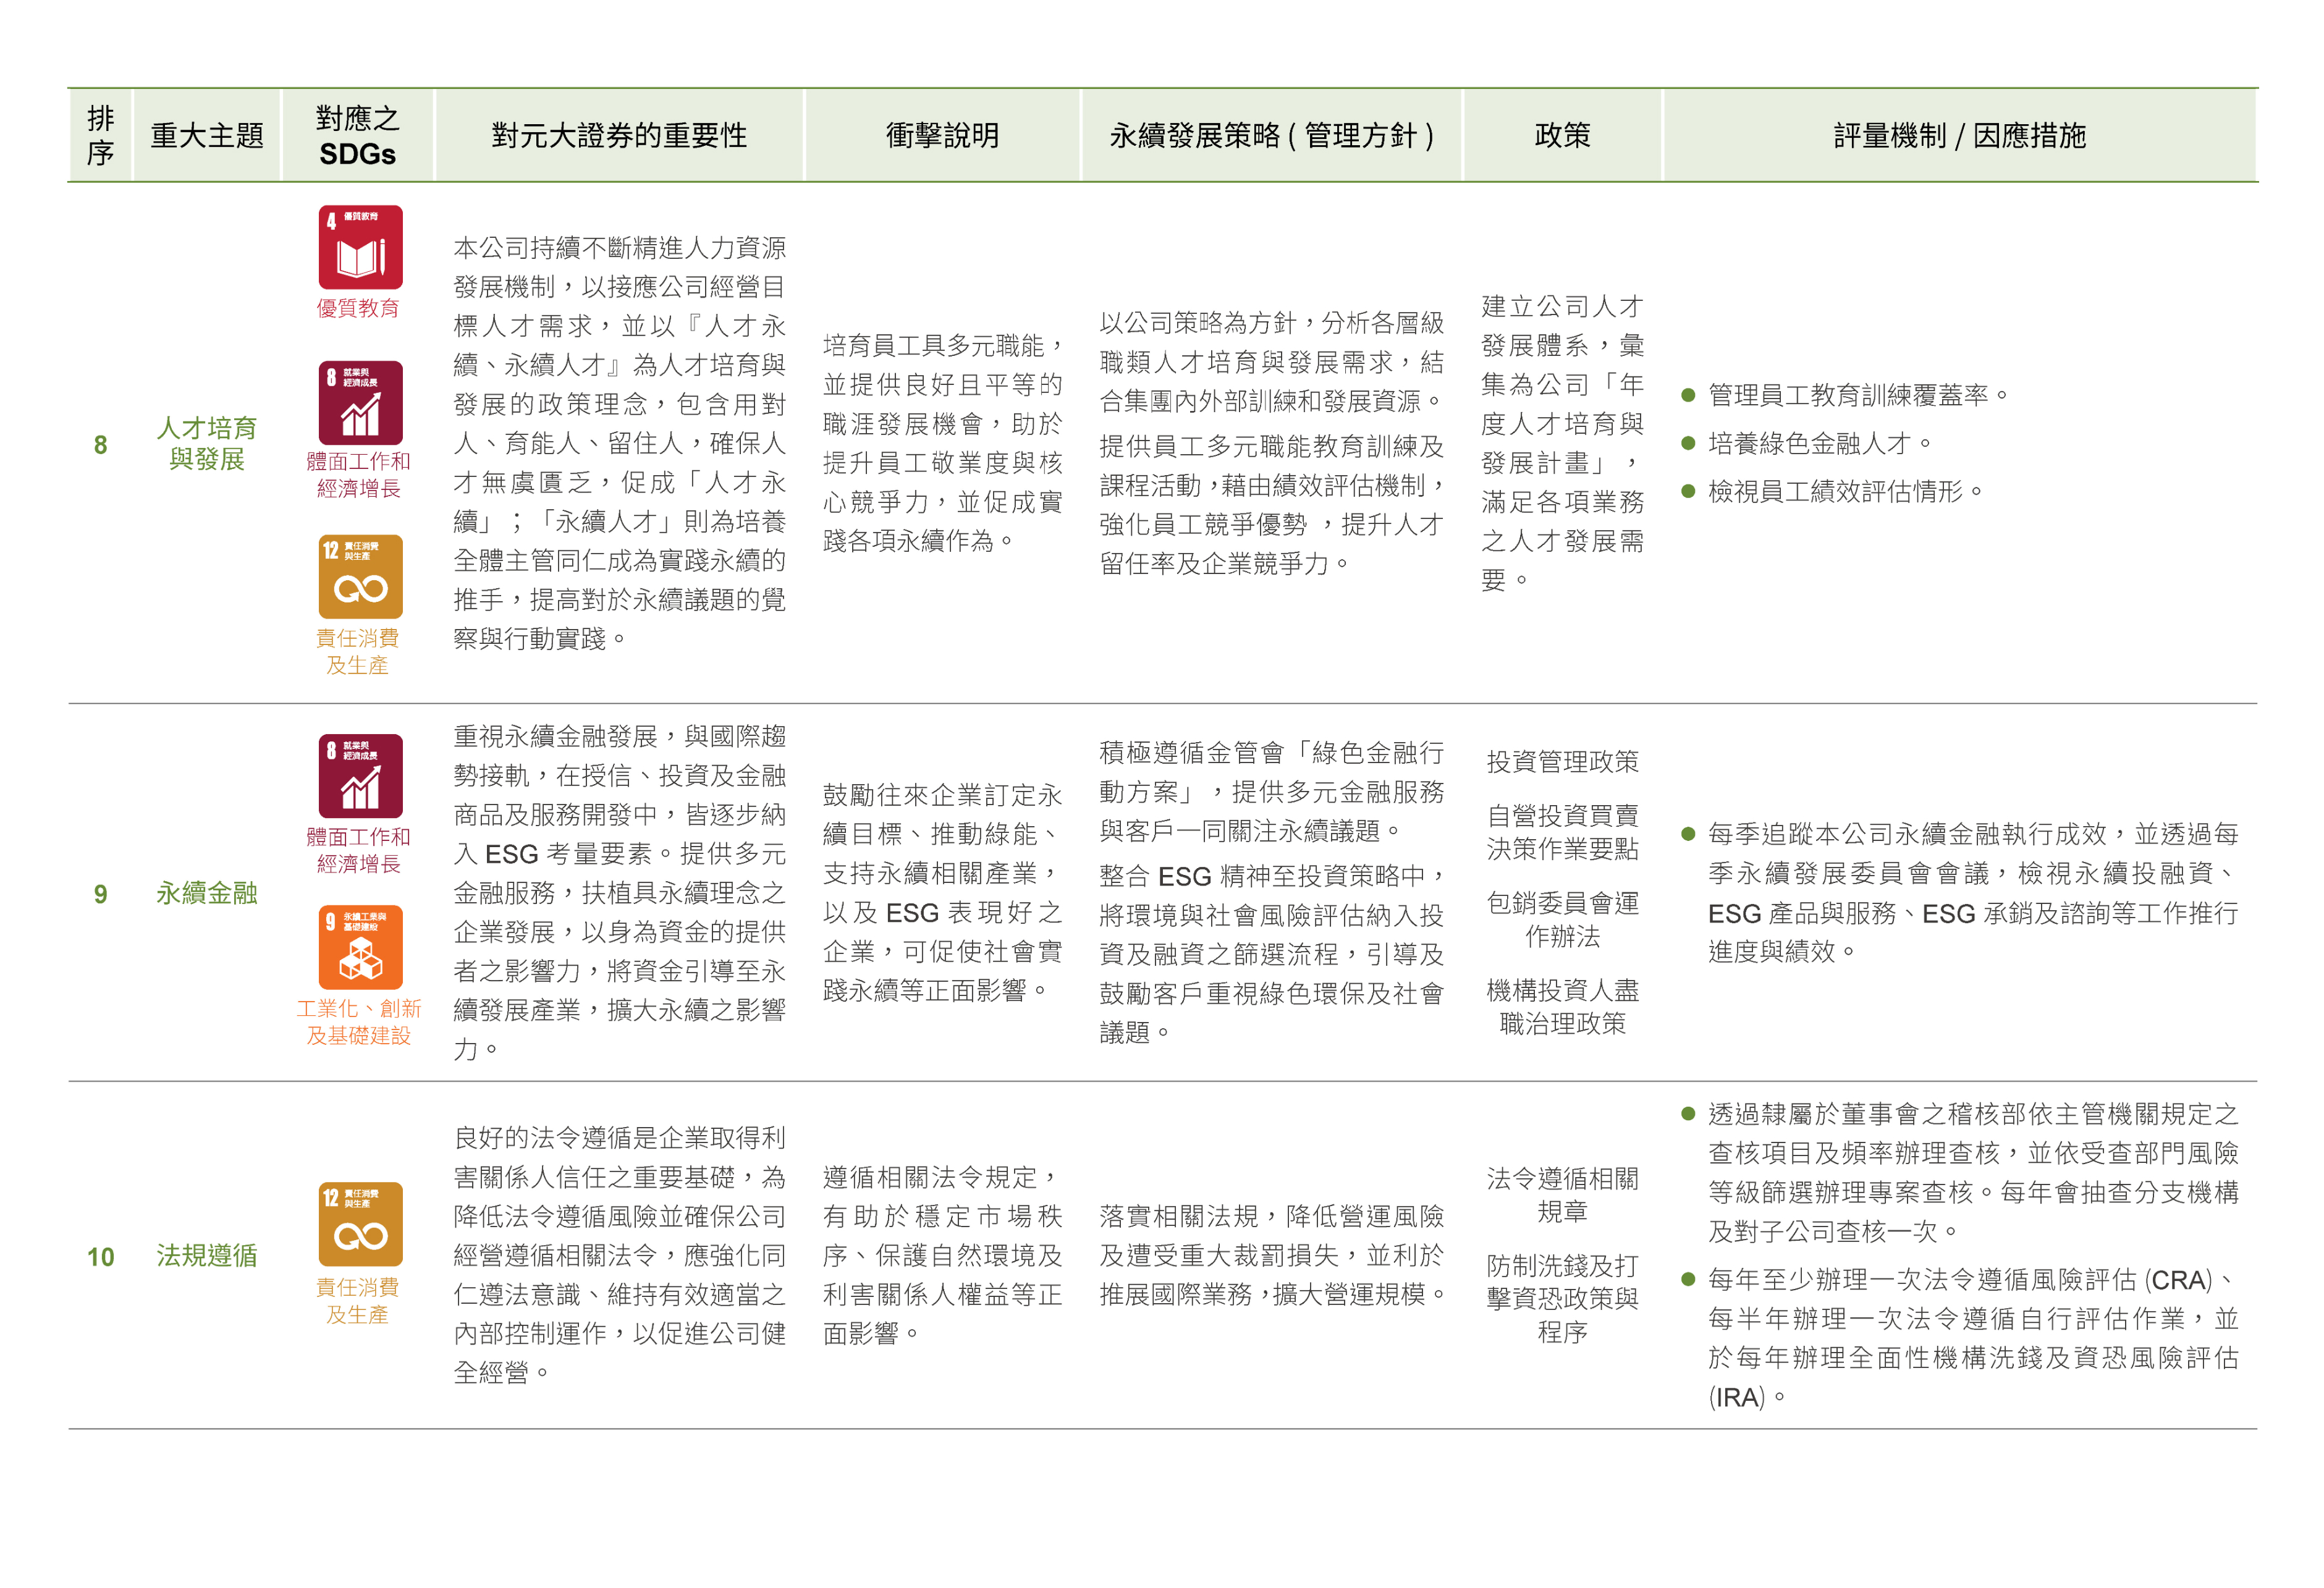This screenshot has height=1588, width=2324.
Task: Click the 對應之 SDGs column header
Action: (357, 135)
